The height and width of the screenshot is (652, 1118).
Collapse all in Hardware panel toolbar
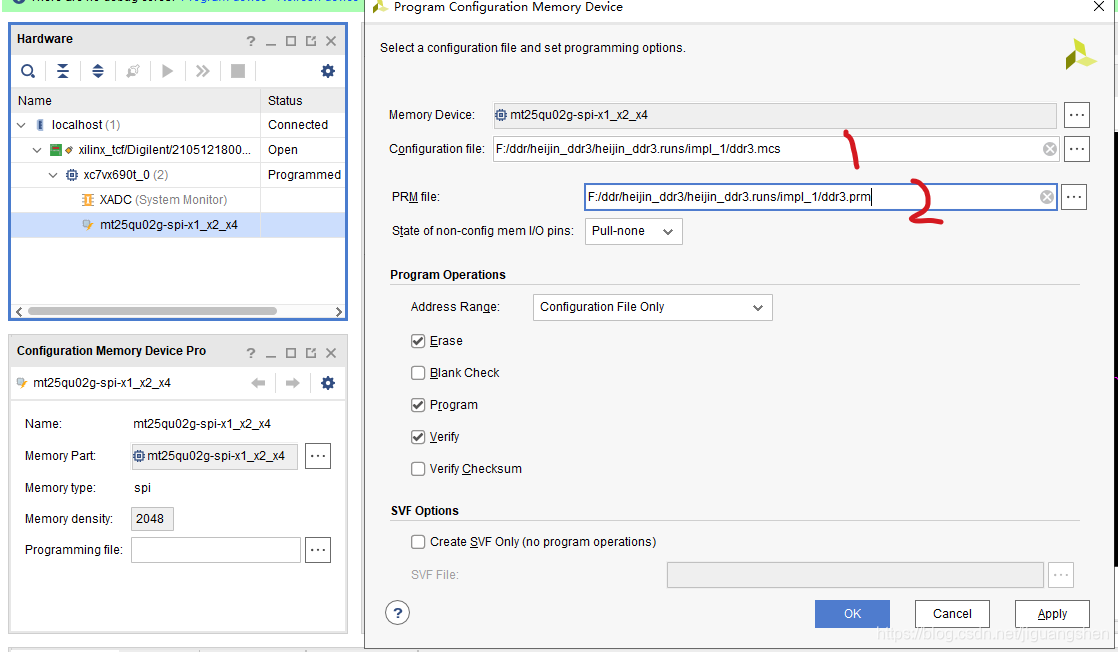[x=63, y=71]
